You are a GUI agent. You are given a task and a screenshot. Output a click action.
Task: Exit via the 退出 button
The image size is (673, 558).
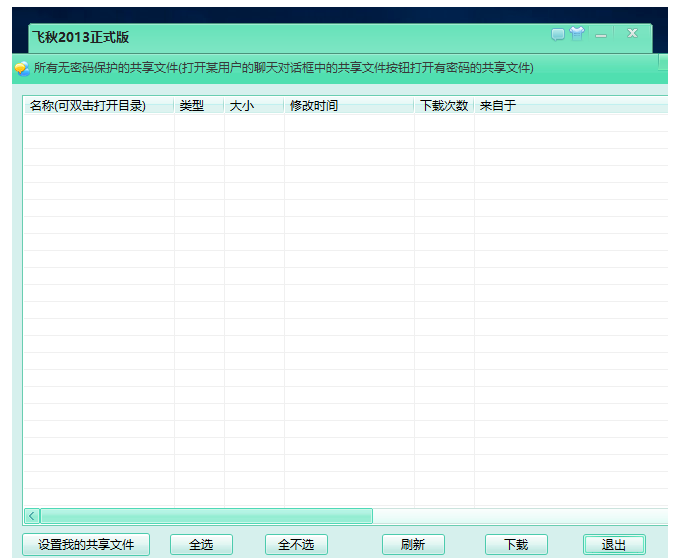click(614, 545)
